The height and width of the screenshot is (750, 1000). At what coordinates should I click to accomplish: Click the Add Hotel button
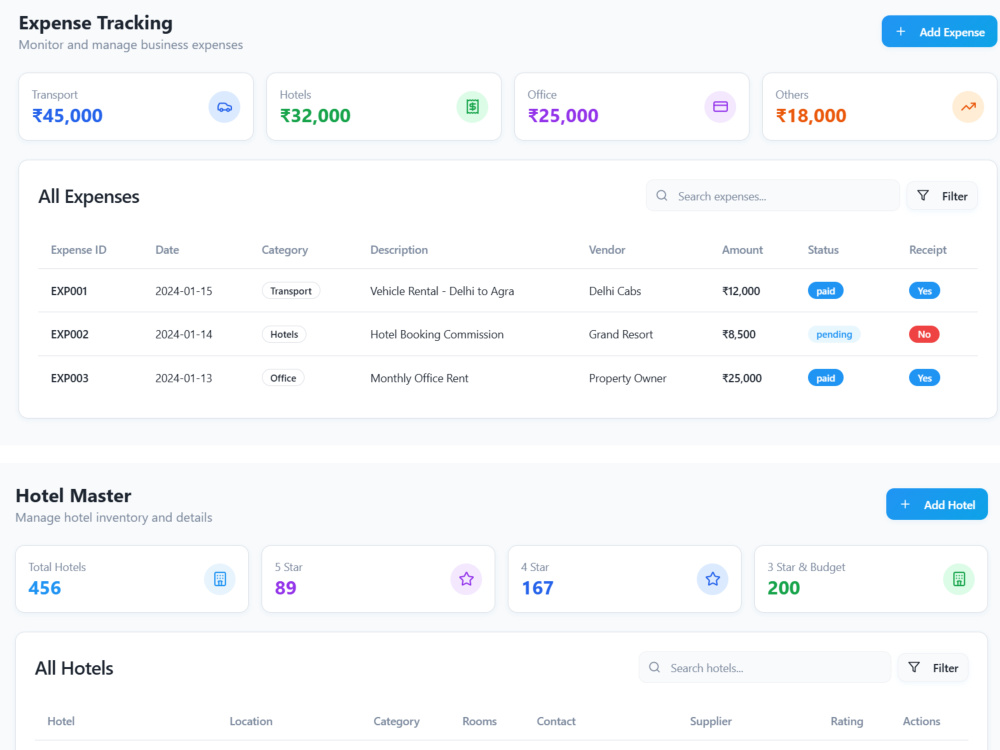tap(937, 504)
